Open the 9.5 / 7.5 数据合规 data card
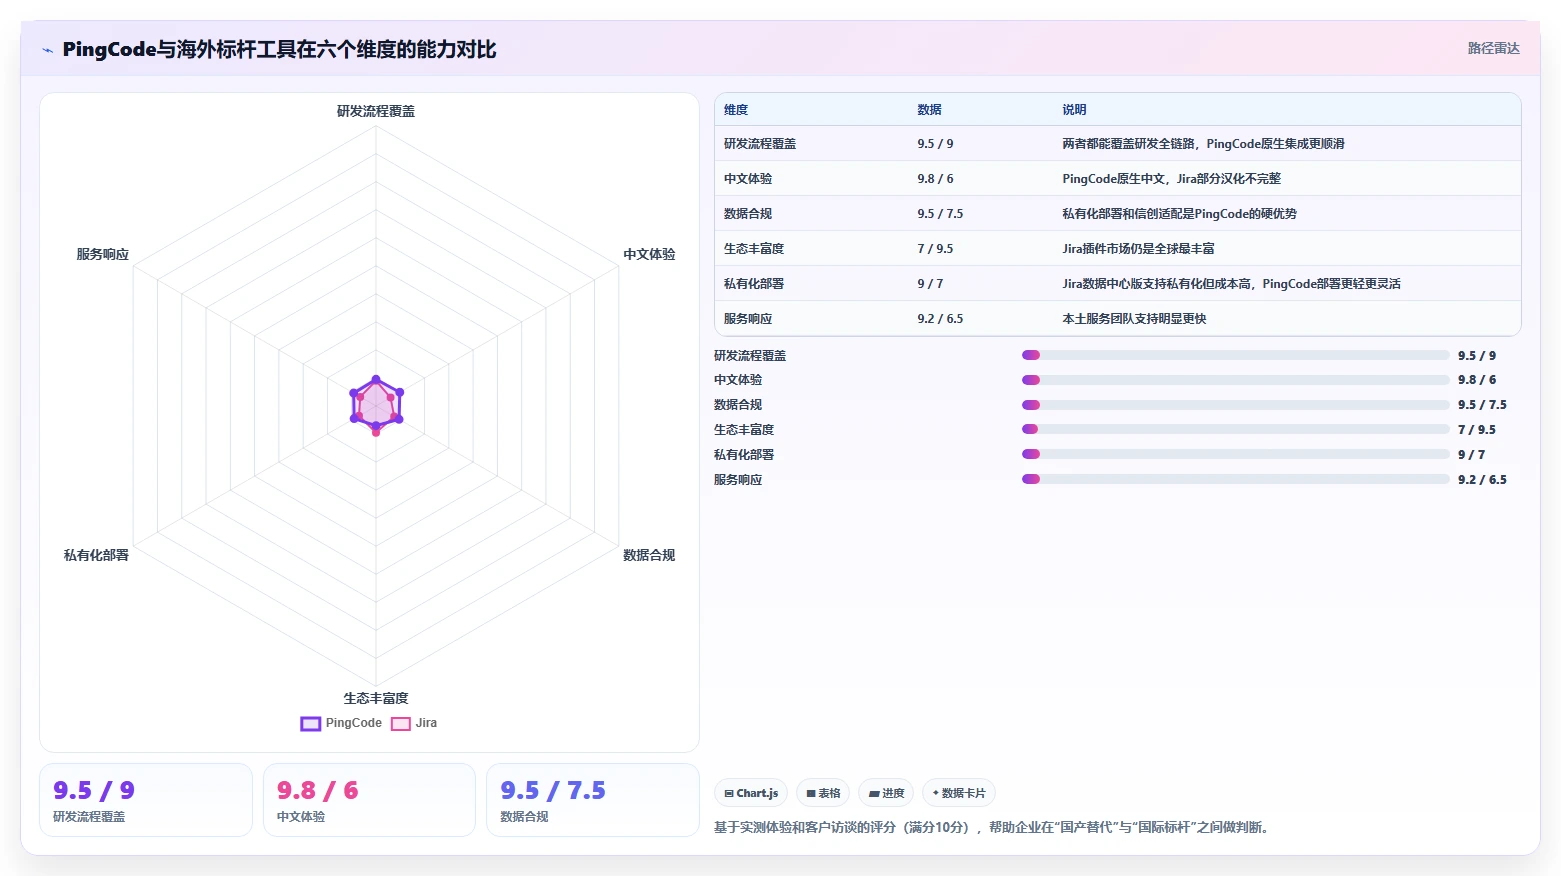Screen dimensions: 1561x876 tap(593, 800)
